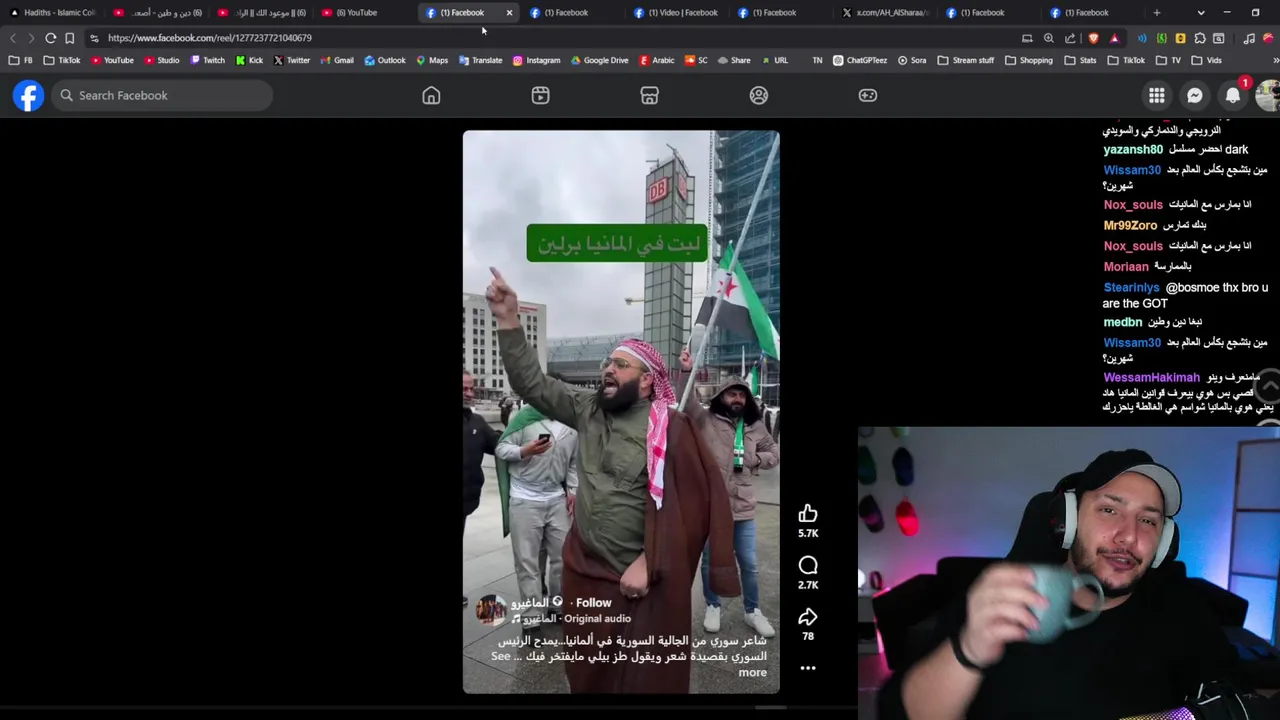Open a new browser tab
The image size is (1280, 720).
point(1157,13)
